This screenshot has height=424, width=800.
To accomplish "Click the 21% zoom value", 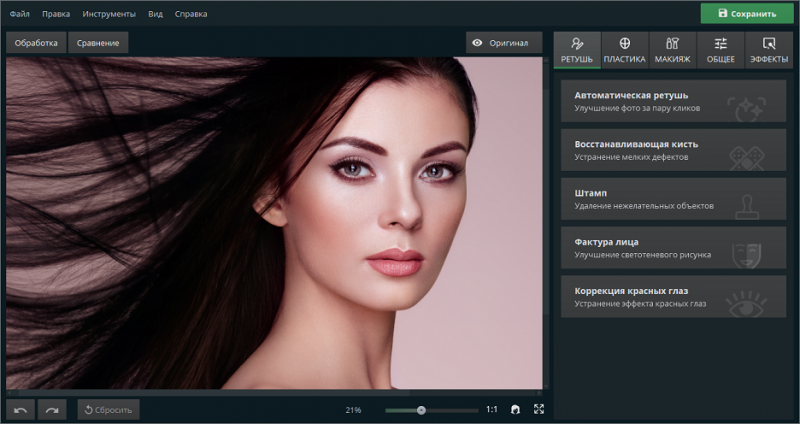I will click(x=353, y=410).
